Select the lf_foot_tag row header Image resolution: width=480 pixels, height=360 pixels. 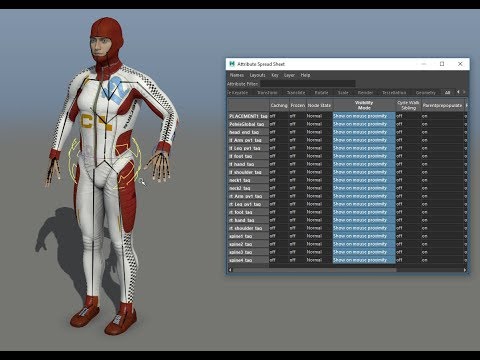pyautogui.click(x=248, y=156)
